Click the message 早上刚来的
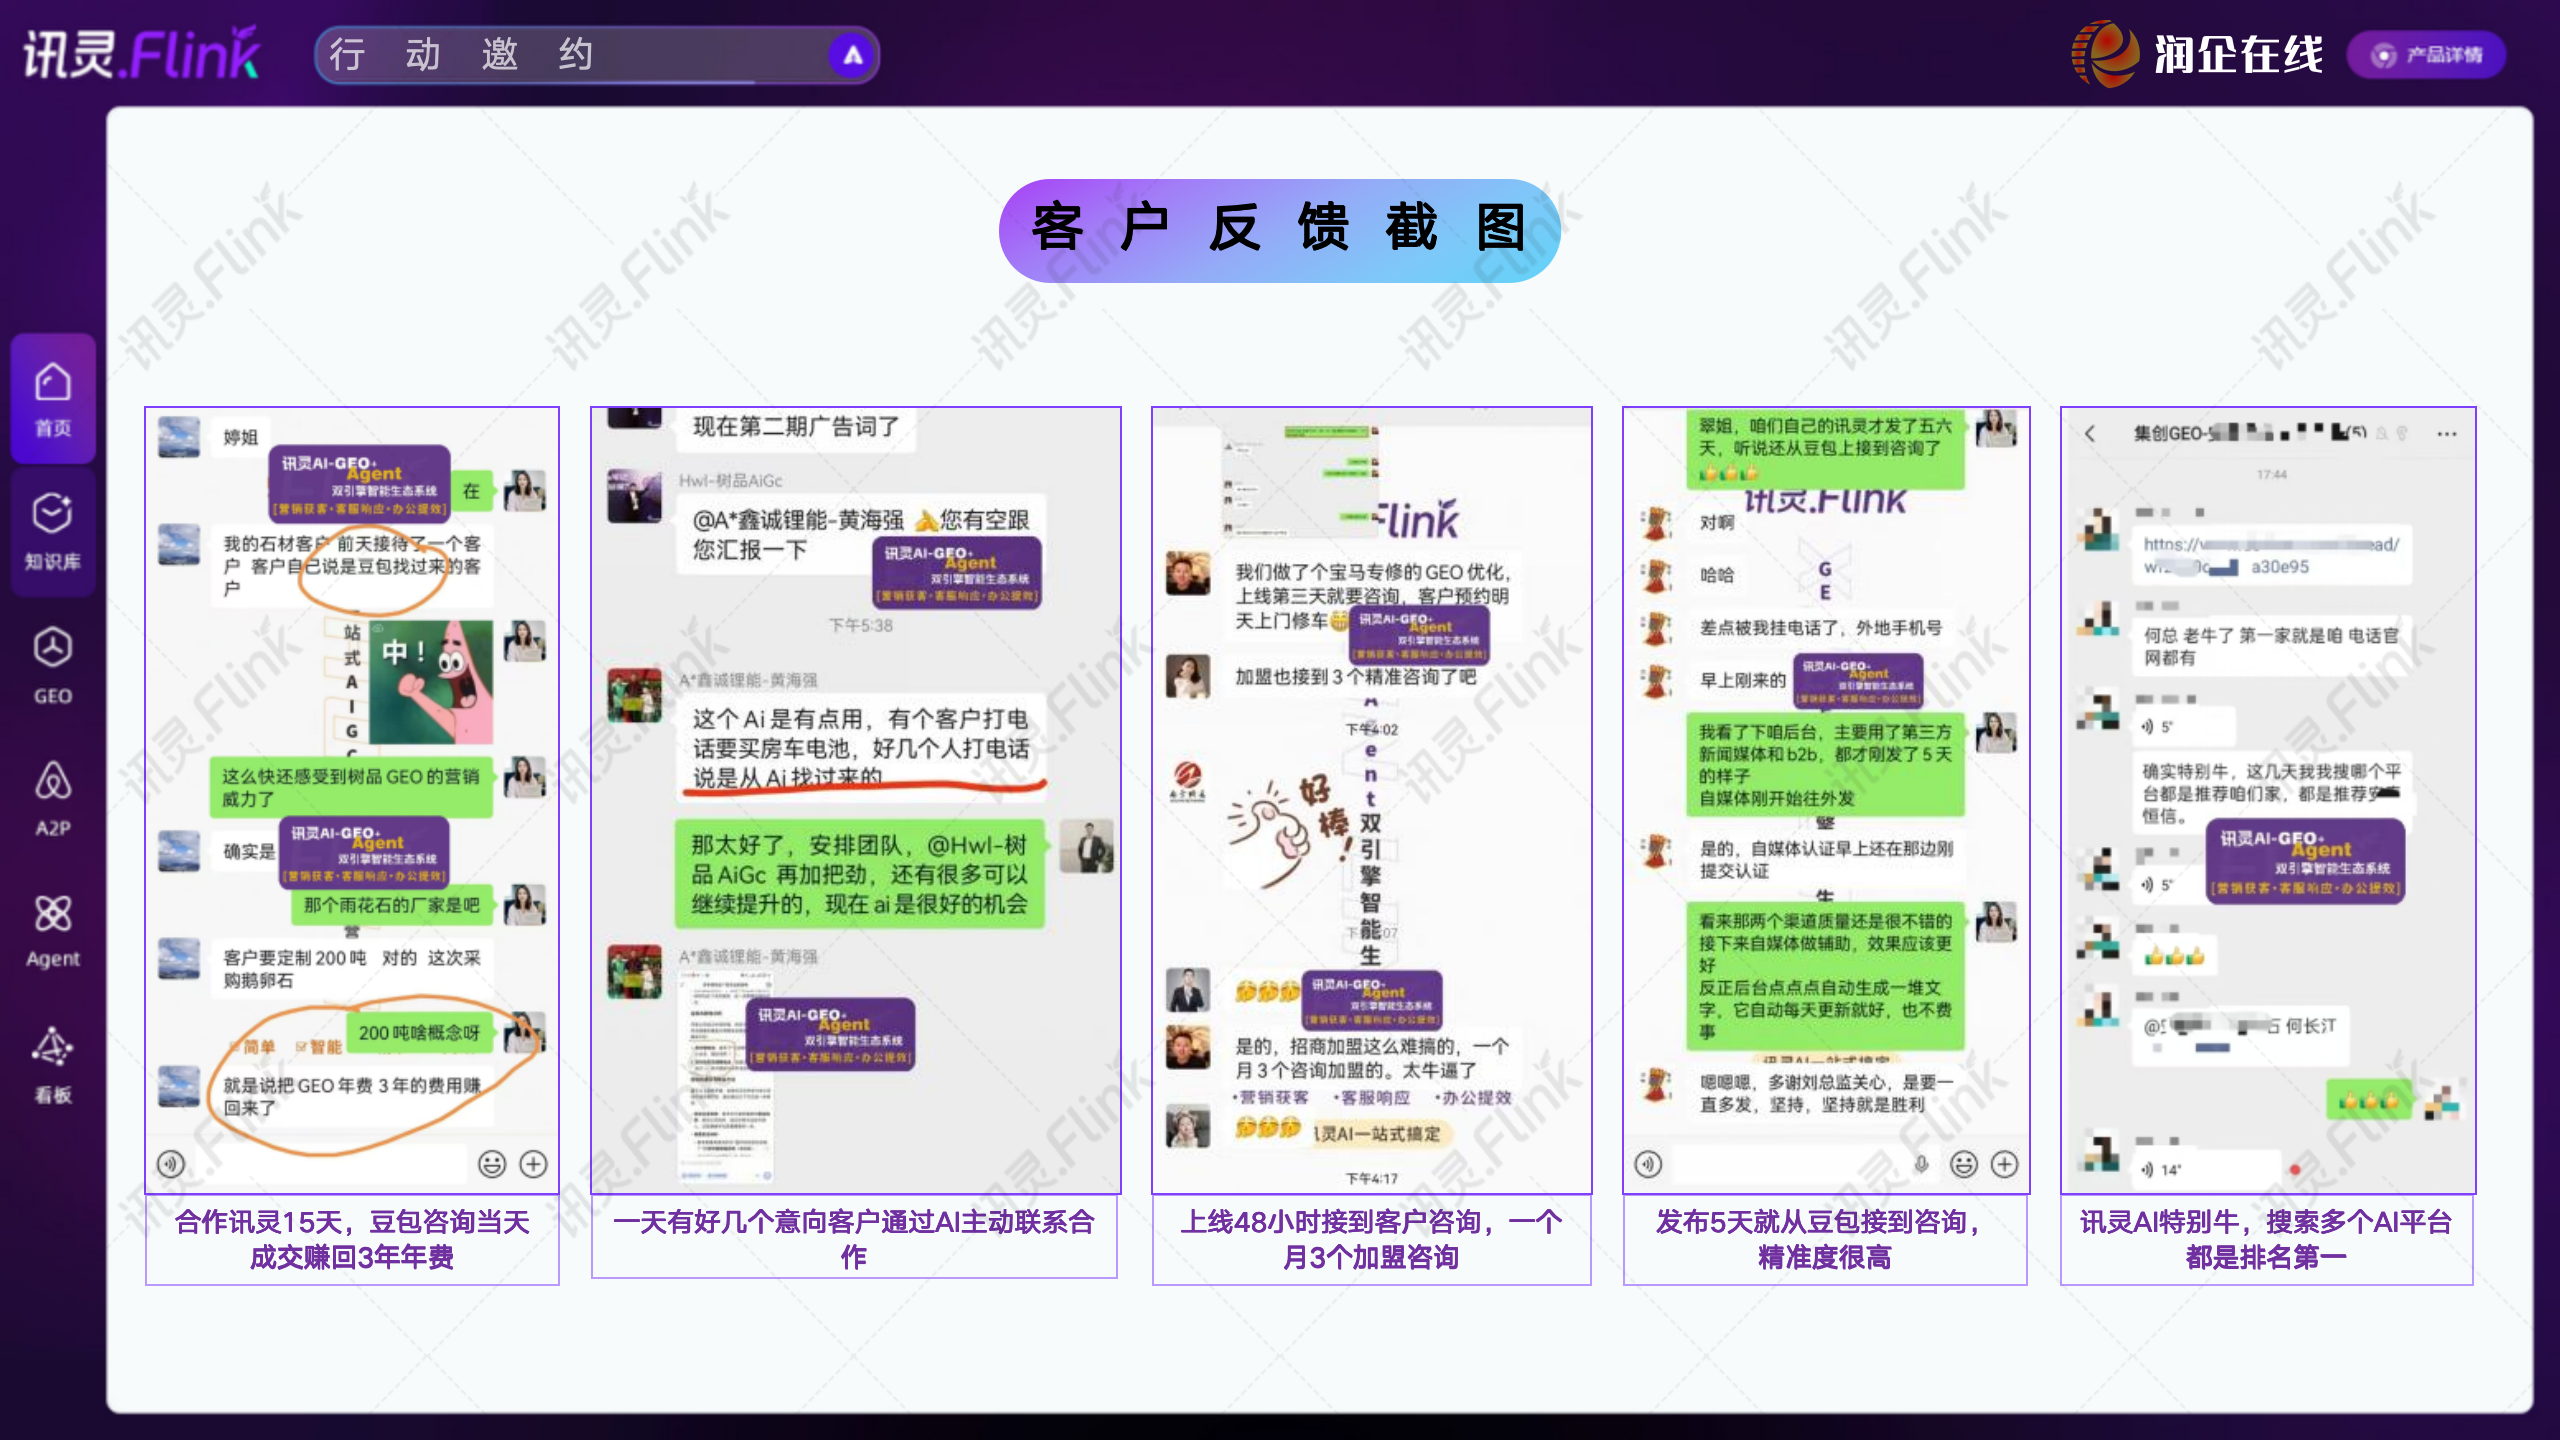This screenshot has height=1440, width=2560. point(1742,680)
